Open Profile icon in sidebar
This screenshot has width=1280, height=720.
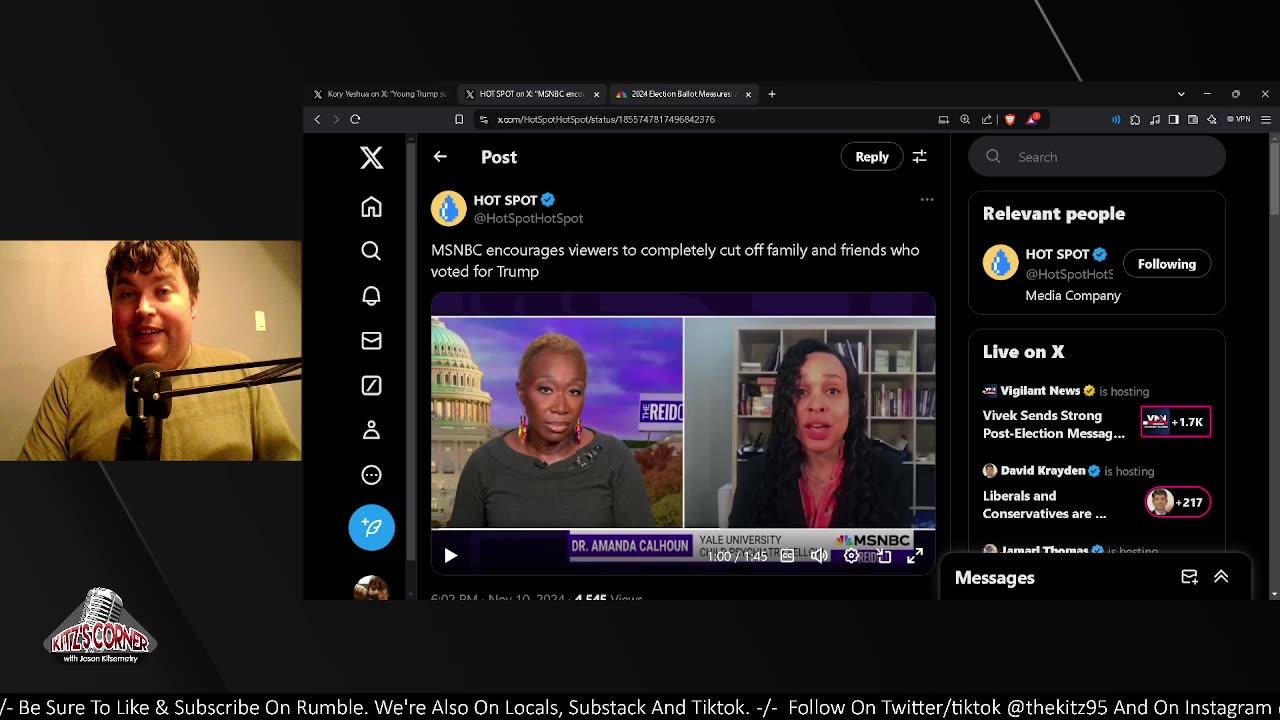(x=371, y=430)
